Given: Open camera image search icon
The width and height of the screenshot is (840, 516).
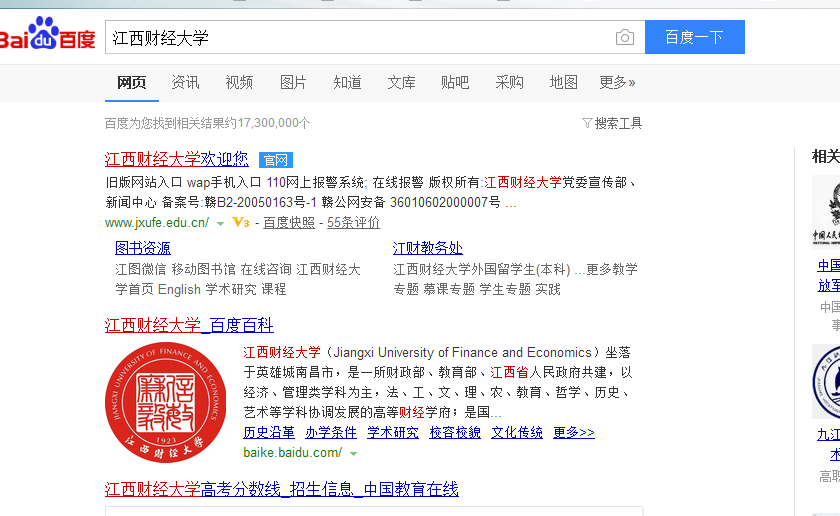Looking at the screenshot, I should (x=625, y=38).
